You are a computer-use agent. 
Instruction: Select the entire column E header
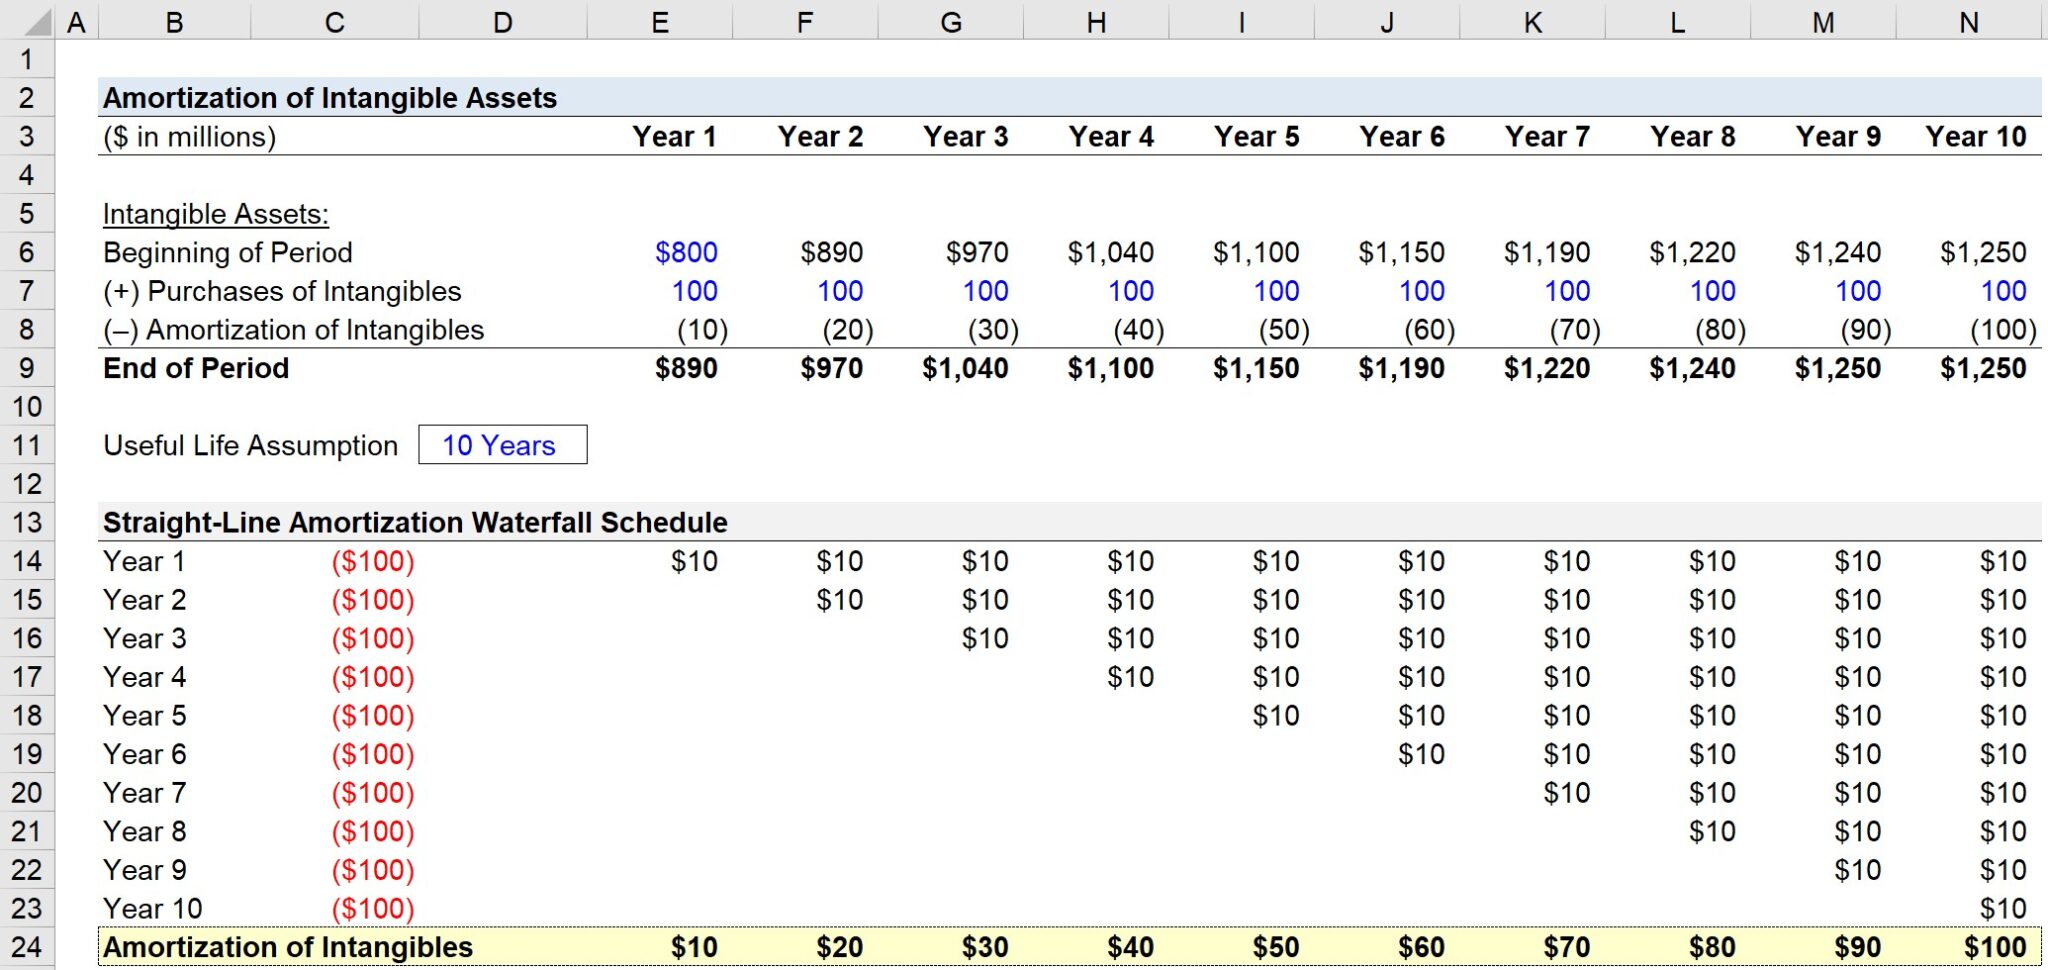click(658, 21)
